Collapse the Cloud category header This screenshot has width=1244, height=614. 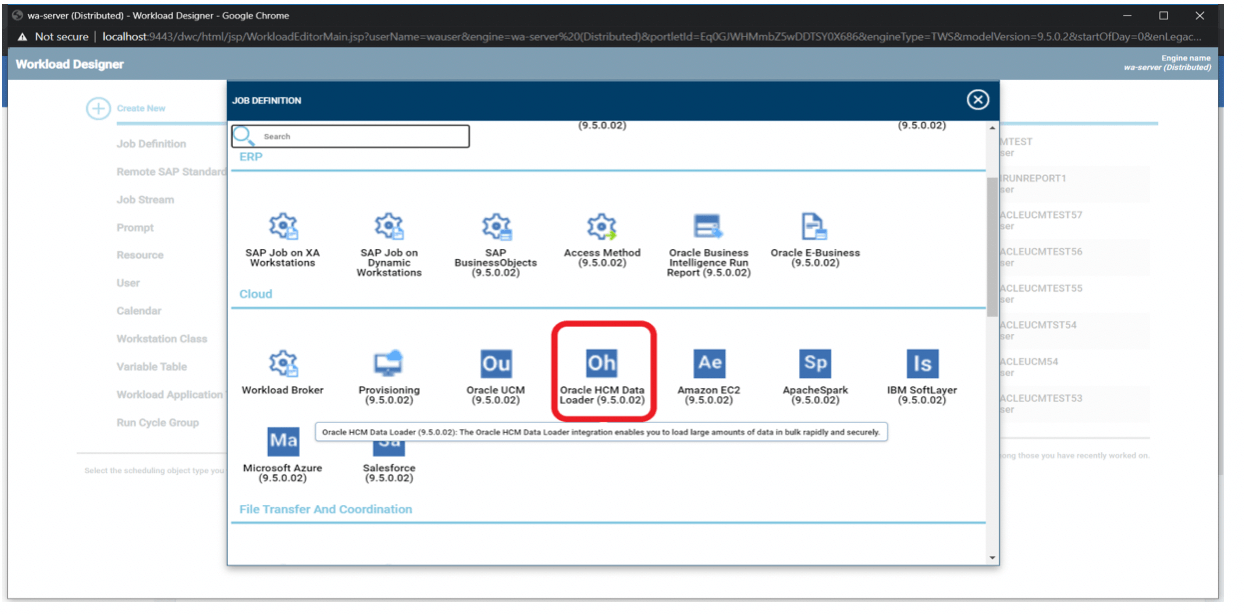pyautogui.click(x=254, y=294)
